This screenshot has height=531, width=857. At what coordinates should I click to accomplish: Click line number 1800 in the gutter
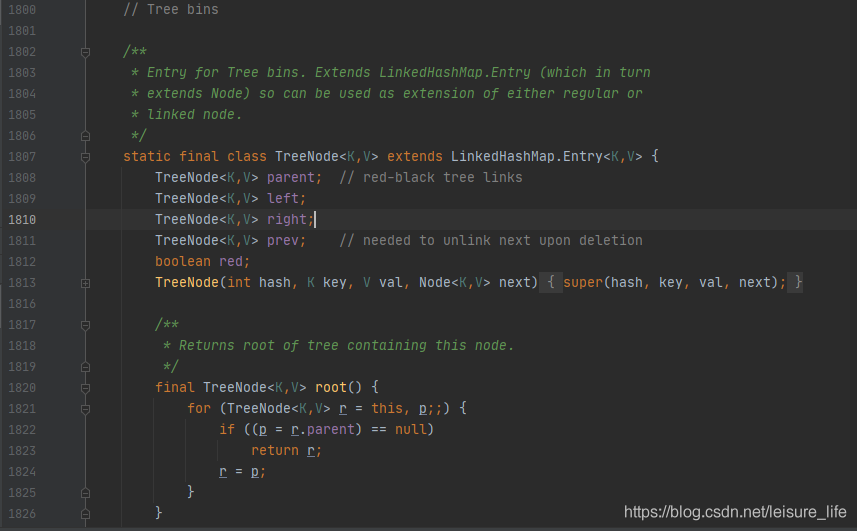tap(22, 10)
